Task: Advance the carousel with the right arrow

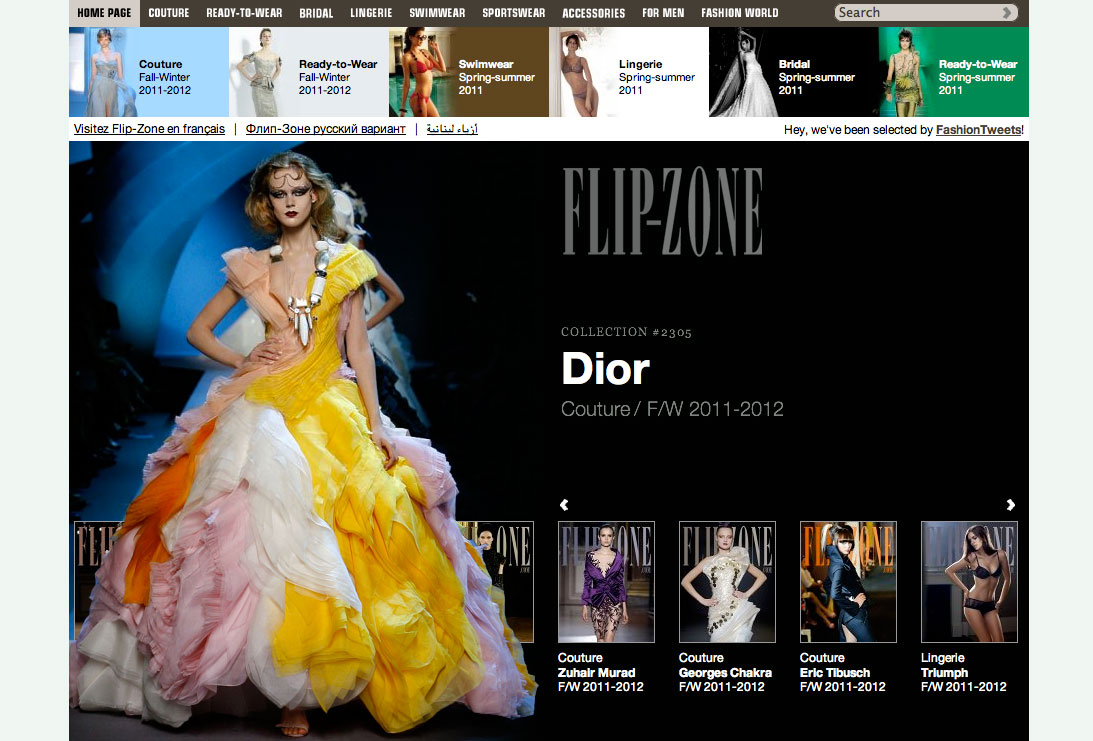Action: pos(1010,505)
